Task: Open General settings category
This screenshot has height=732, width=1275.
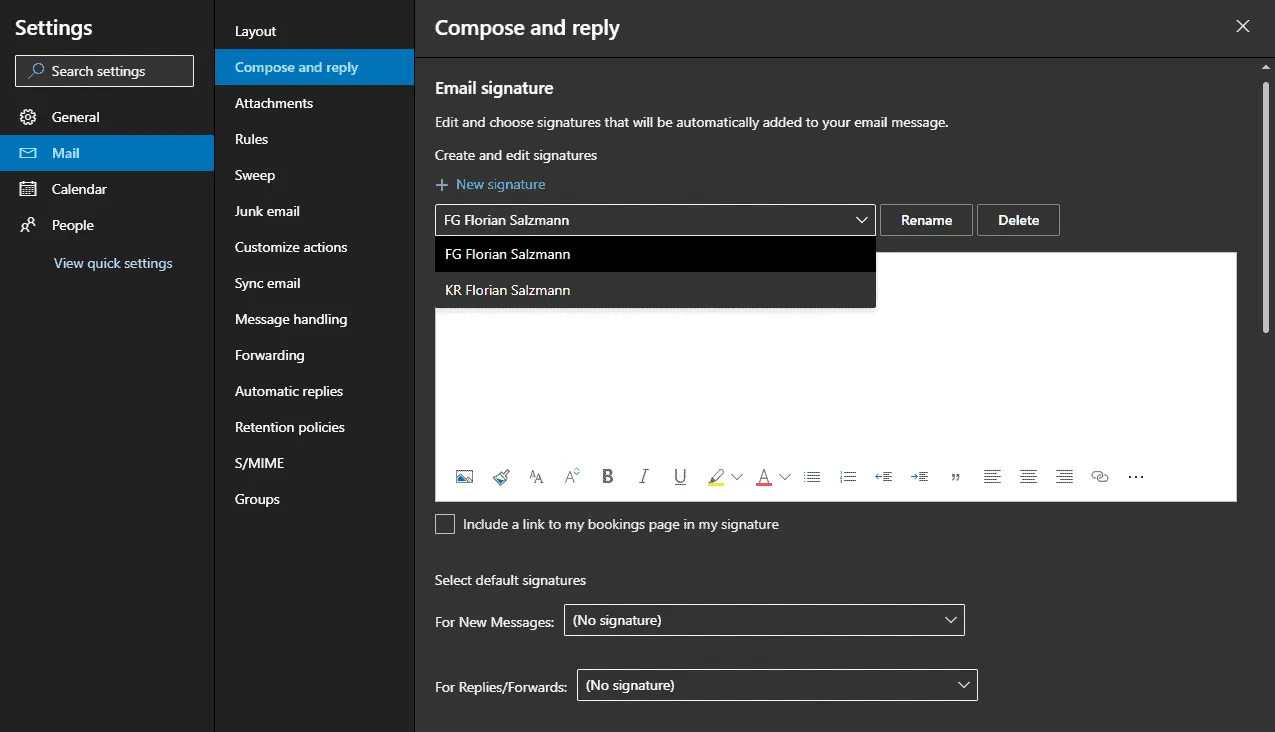Action: [x=107, y=117]
